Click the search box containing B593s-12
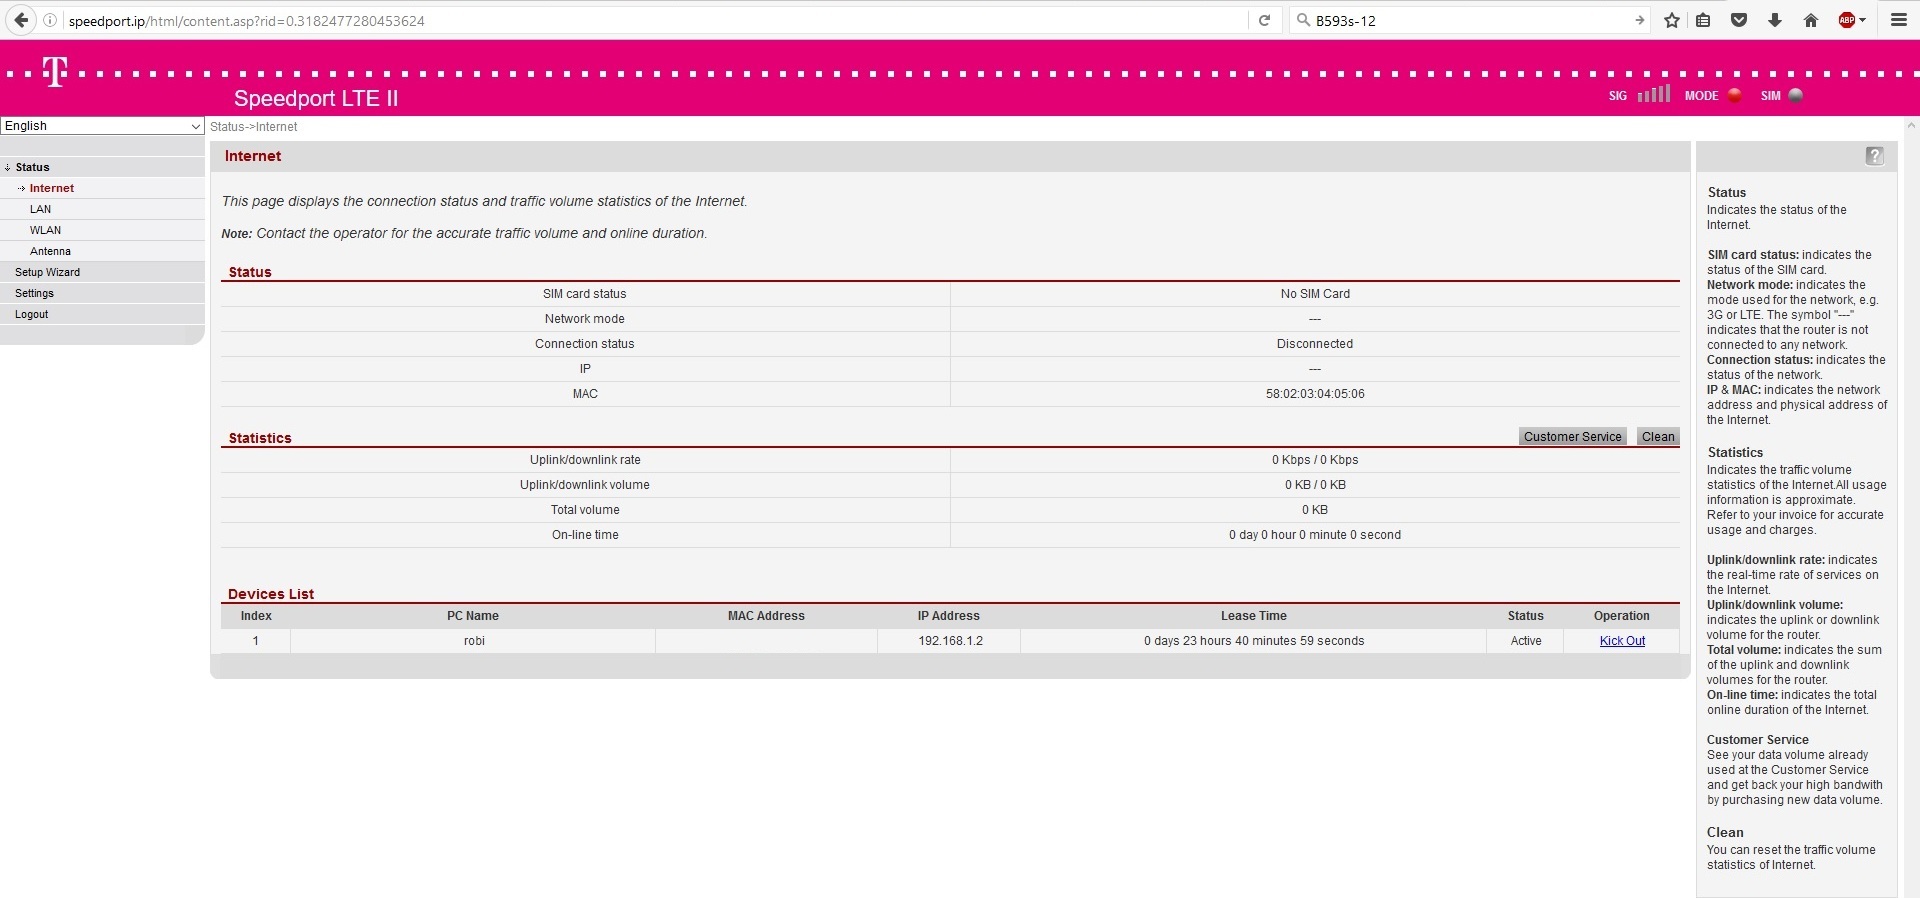Image resolution: width=1920 pixels, height=898 pixels. 1470,20
